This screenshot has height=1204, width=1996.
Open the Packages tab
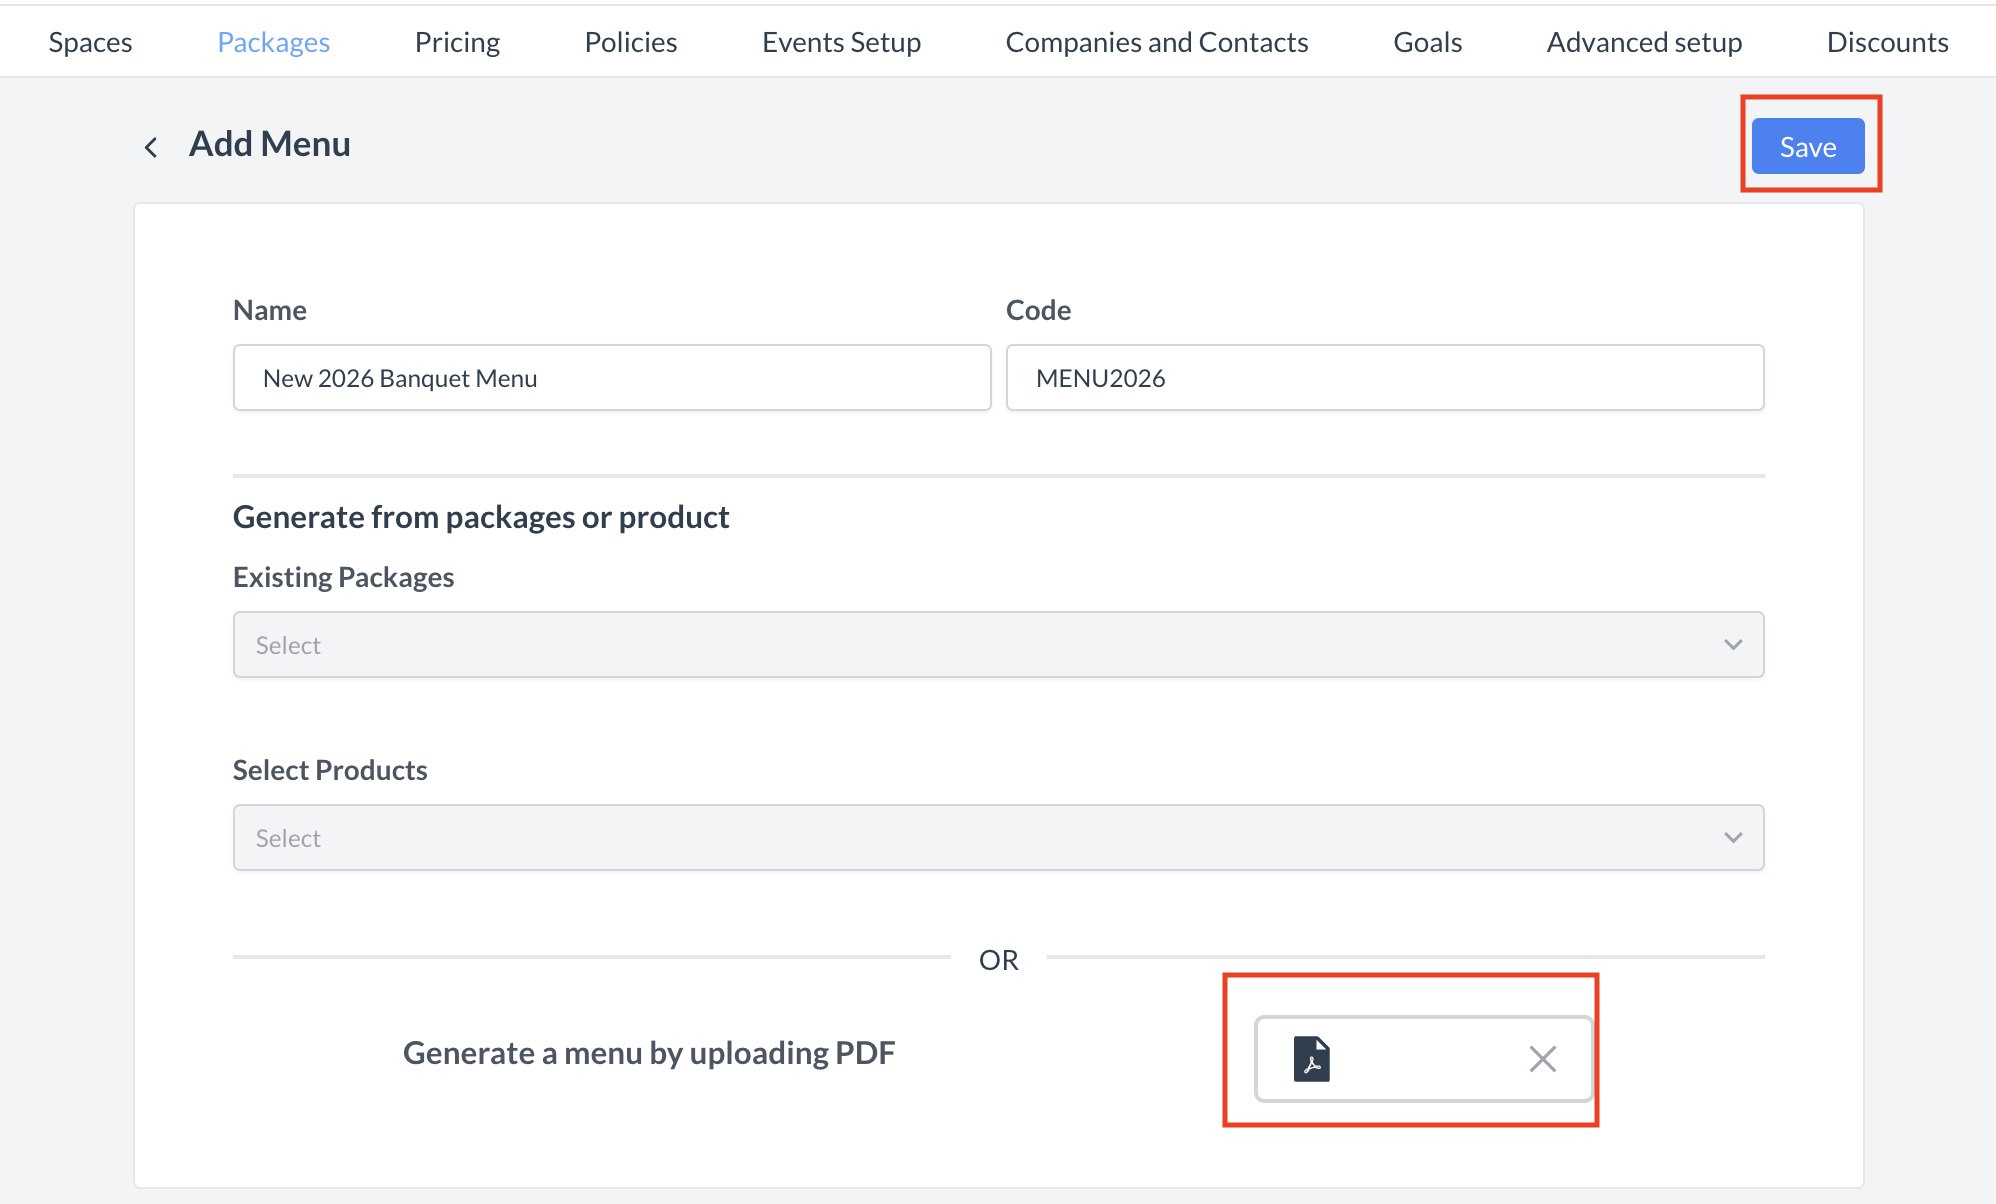point(273,42)
